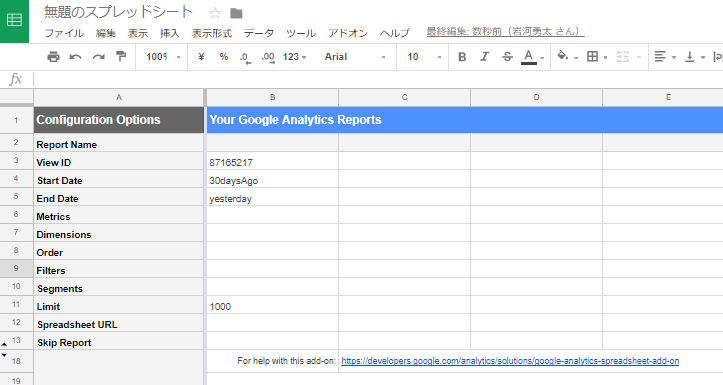Select the Spreadsheet URL label cell
The height and width of the screenshot is (385, 723).
coord(119,324)
